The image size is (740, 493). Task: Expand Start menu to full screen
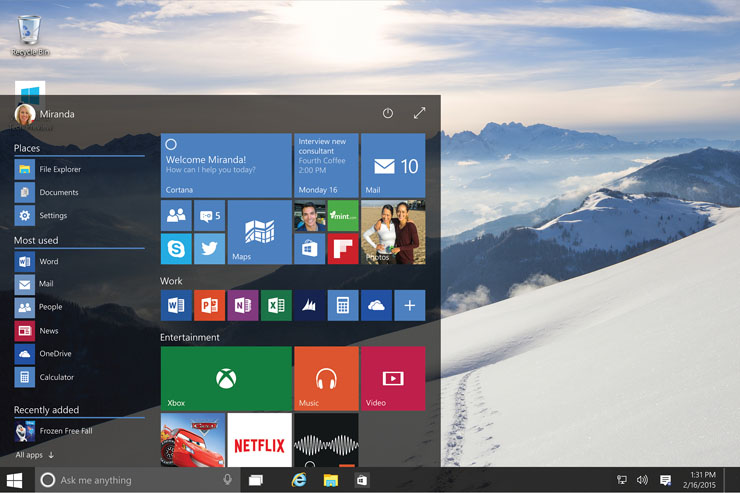point(419,114)
